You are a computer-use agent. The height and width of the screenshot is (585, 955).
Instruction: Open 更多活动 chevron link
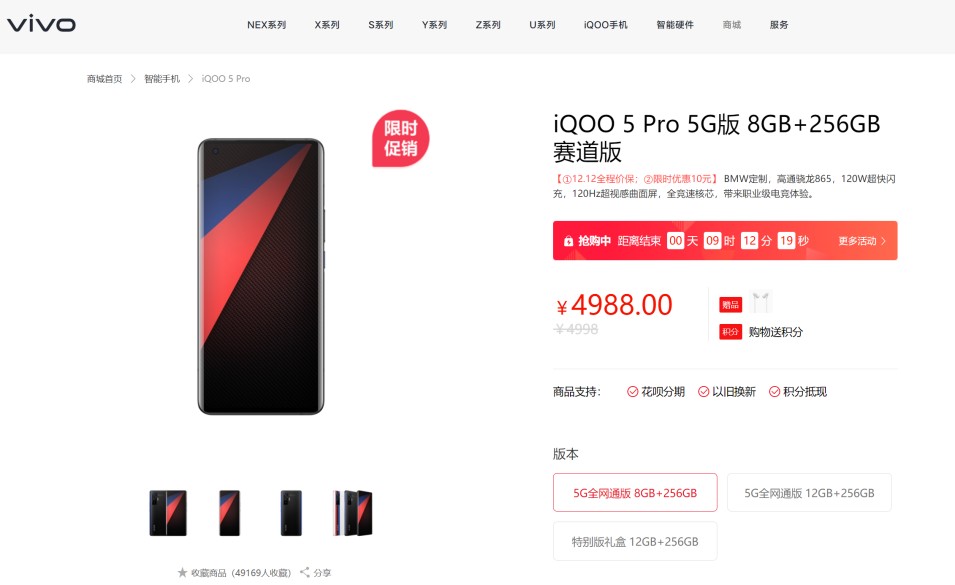point(862,241)
